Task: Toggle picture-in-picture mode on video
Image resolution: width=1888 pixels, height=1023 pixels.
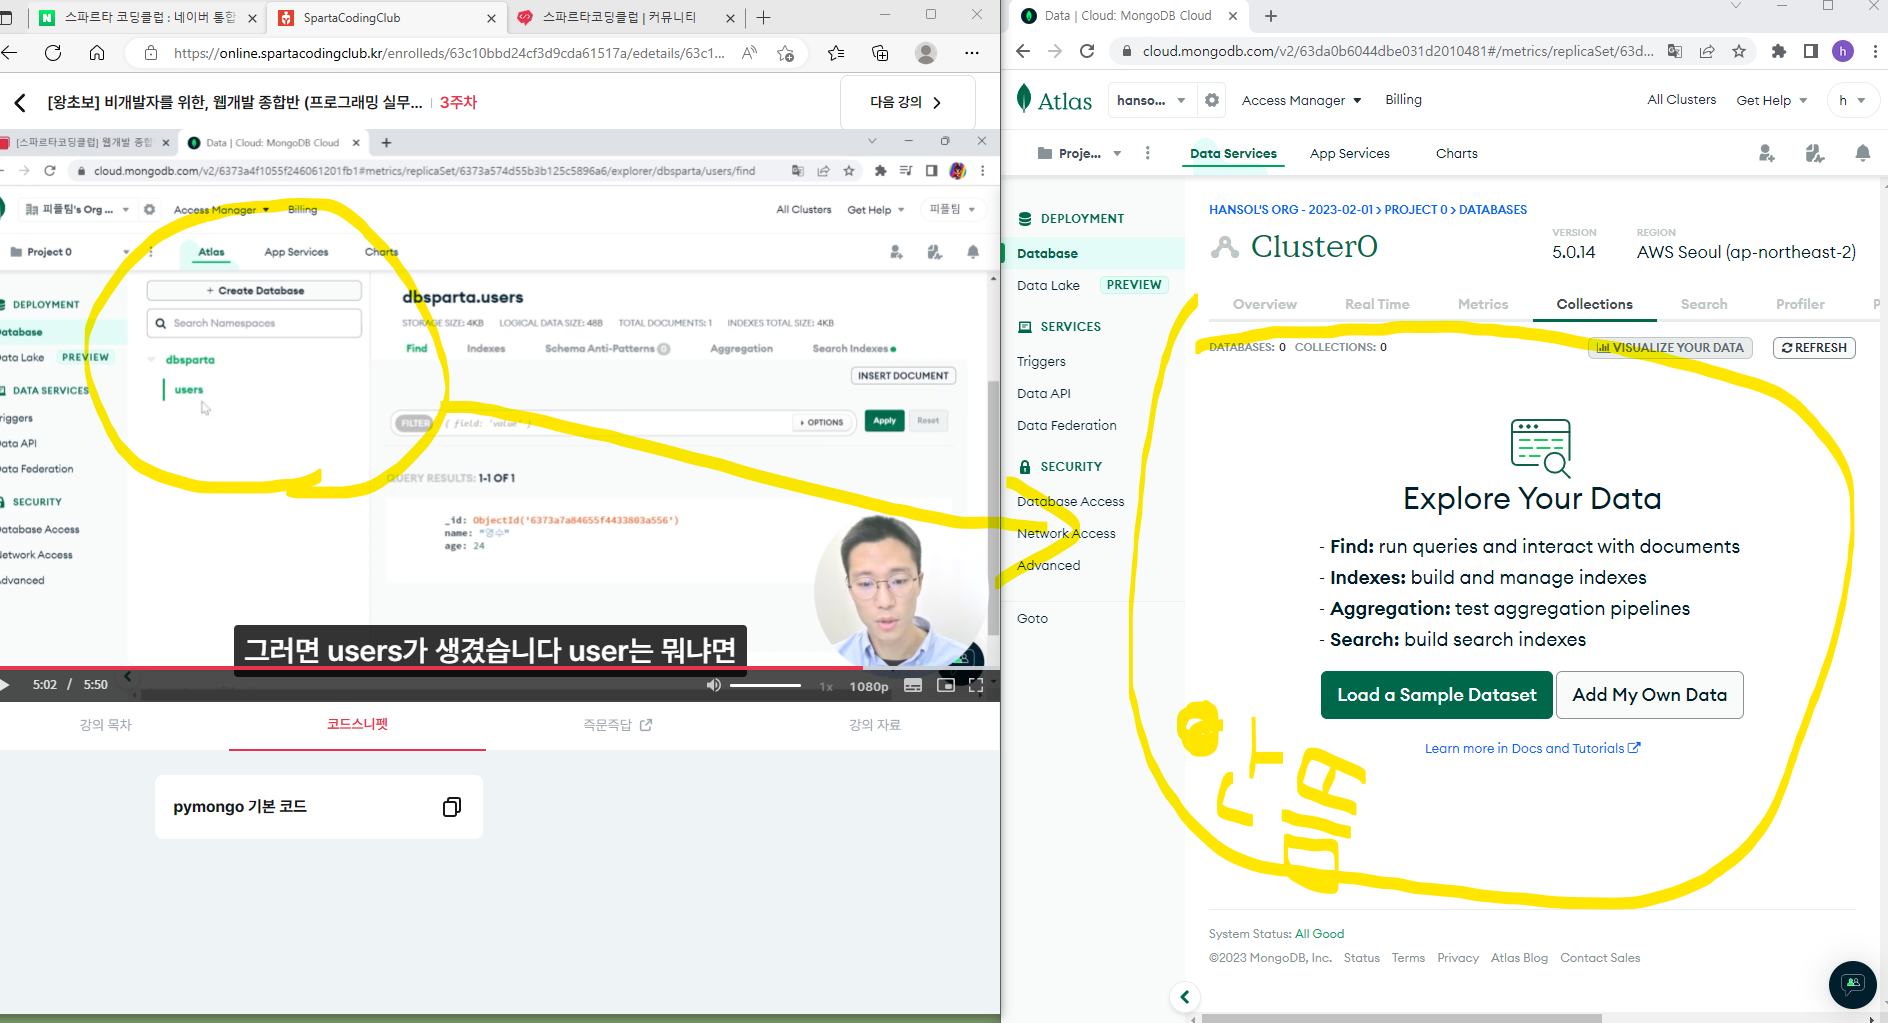Action: [x=945, y=685]
